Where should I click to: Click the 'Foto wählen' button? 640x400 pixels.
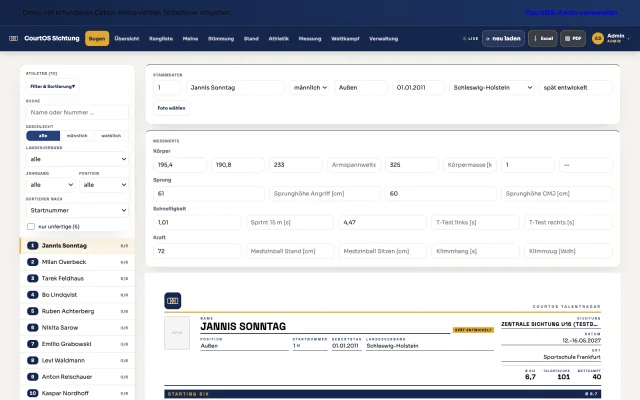[x=171, y=108]
